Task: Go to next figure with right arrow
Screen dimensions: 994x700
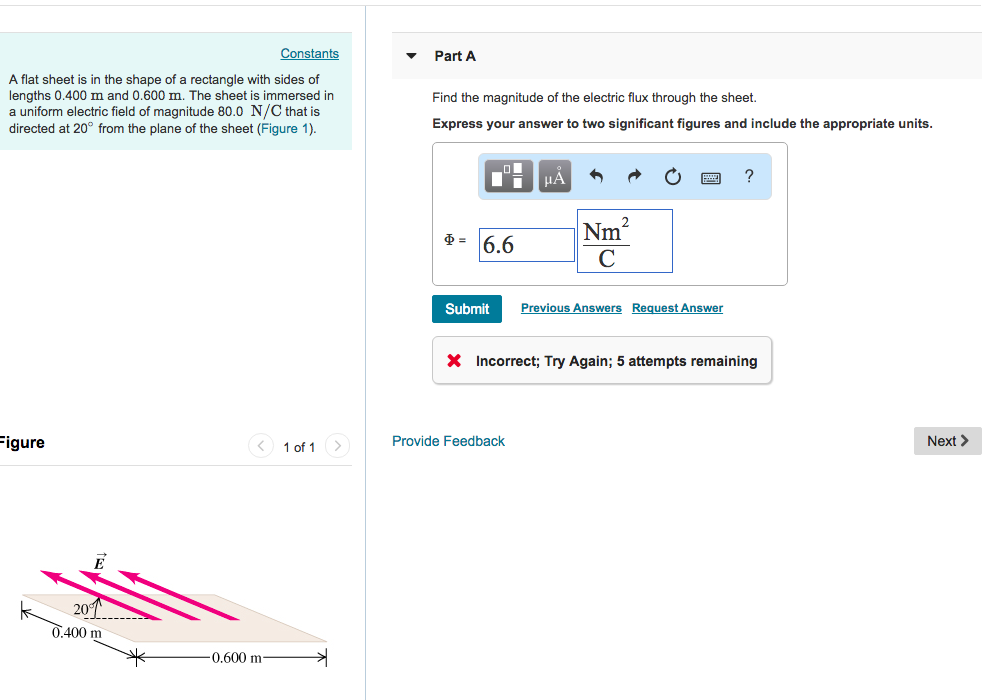Action: click(337, 447)
